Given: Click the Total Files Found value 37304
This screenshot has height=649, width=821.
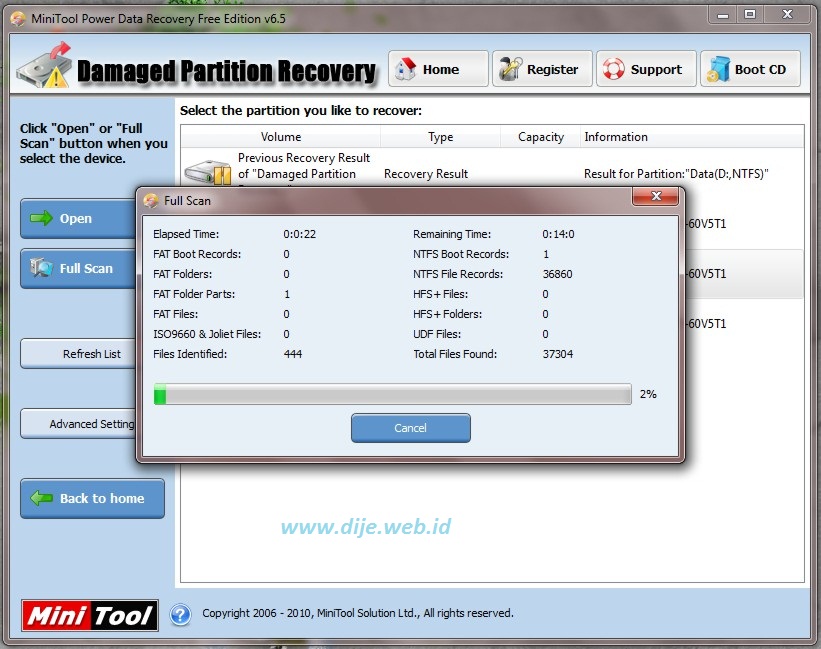Looking at the screenshot, I should click(558, 354).
